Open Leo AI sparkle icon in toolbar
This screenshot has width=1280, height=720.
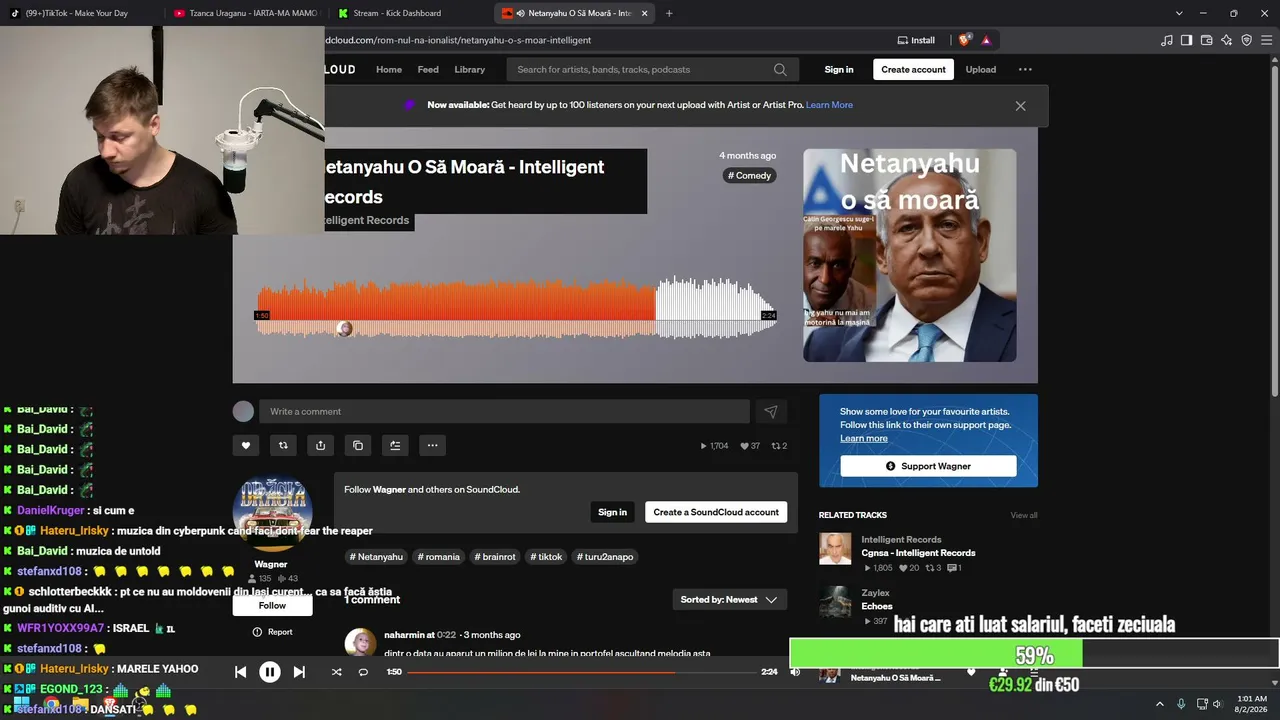pos(1227,40)
